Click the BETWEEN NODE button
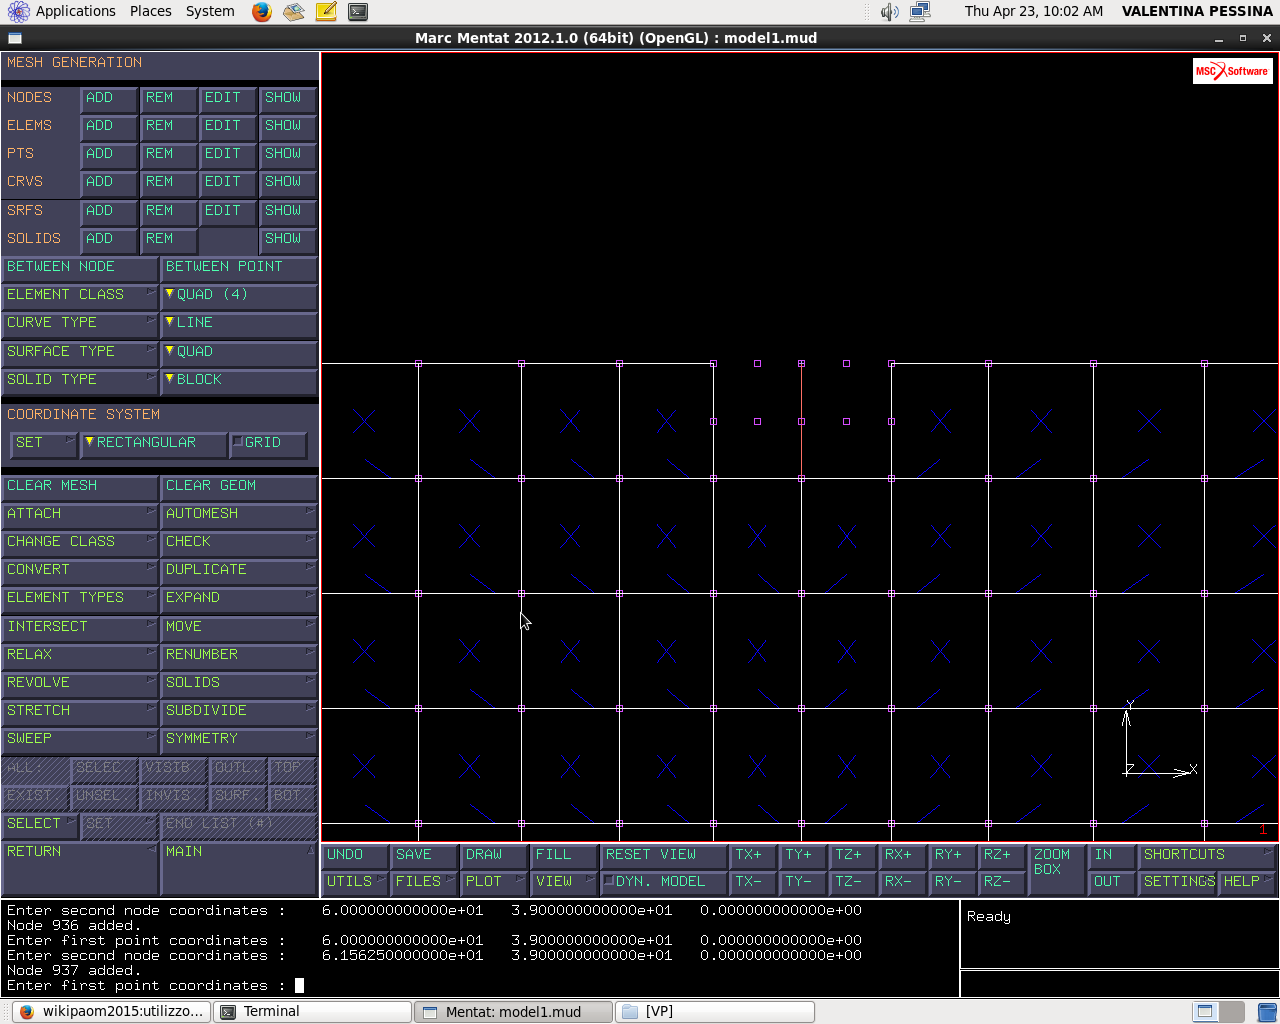 coord(80,267)
